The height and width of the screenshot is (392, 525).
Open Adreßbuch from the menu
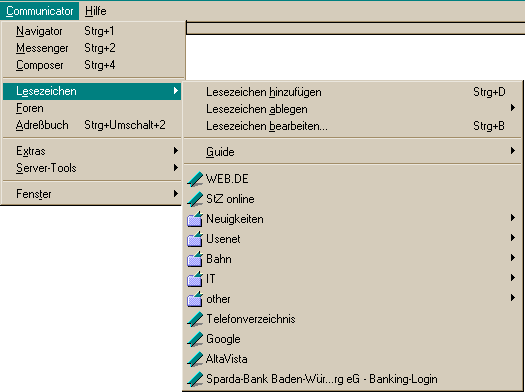coord(92,125)
